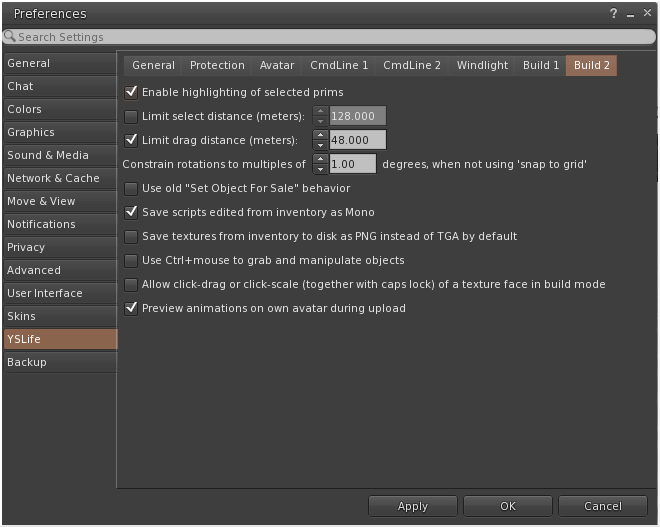Enable saving textures as PNG checkbox
This screenshot has height=527, width=660.
(131, 236)
